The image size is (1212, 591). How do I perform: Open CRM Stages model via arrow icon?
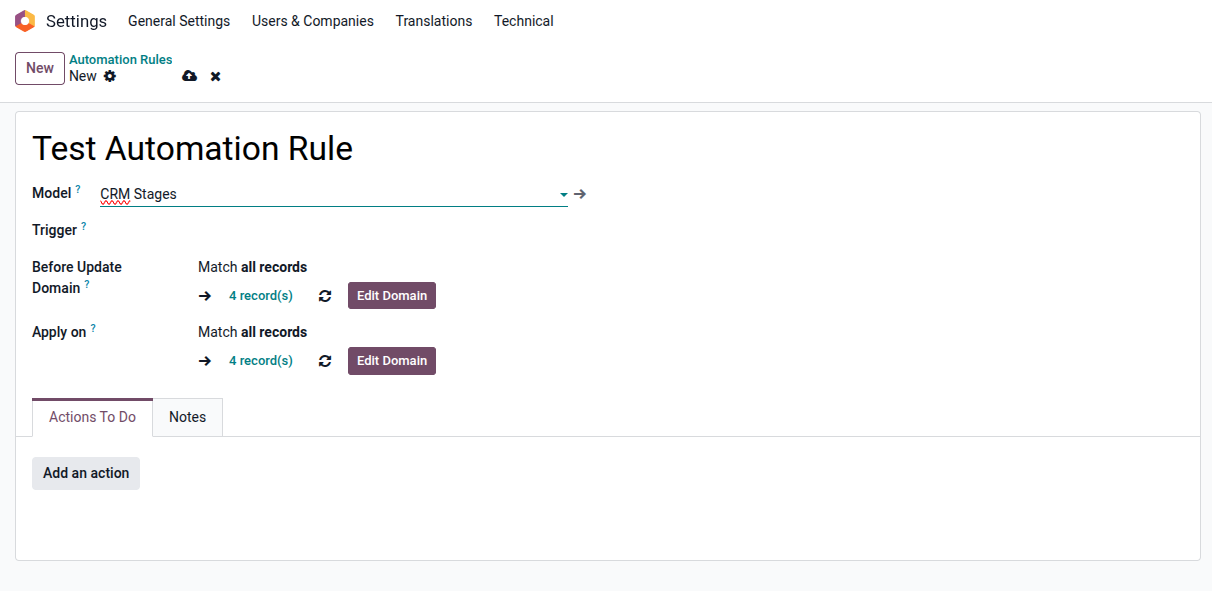click(580, 194)
